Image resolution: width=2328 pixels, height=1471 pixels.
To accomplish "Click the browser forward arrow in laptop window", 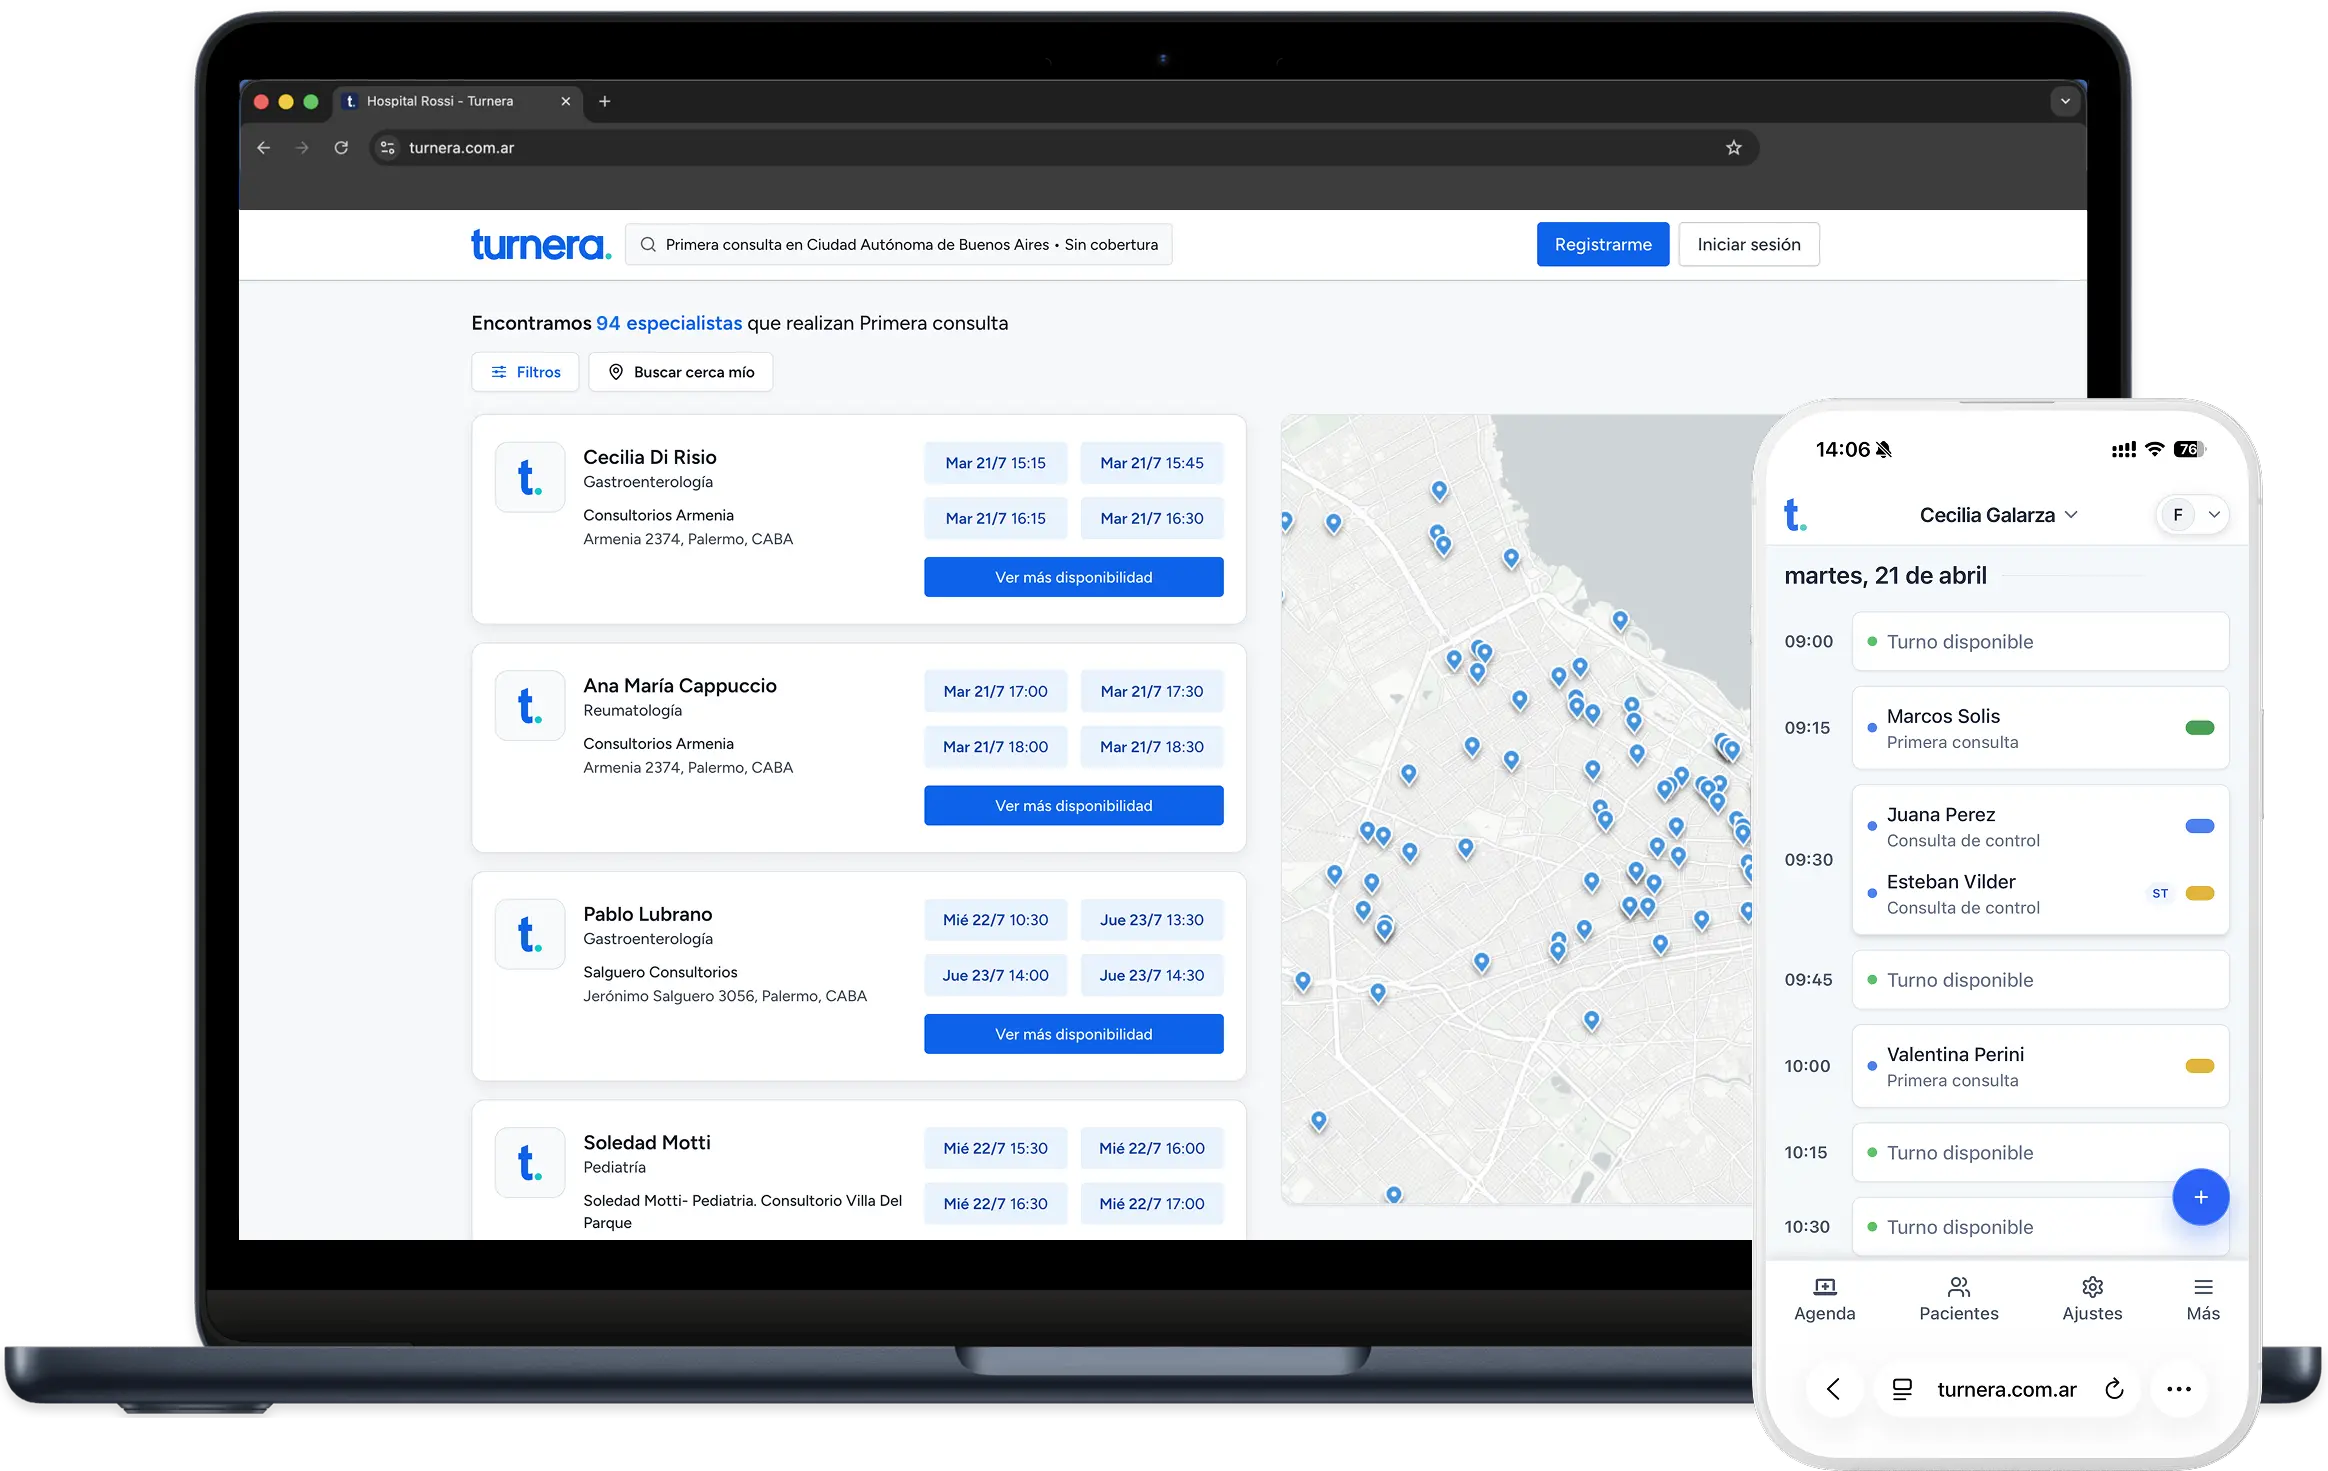I will (x=302, y=148).
